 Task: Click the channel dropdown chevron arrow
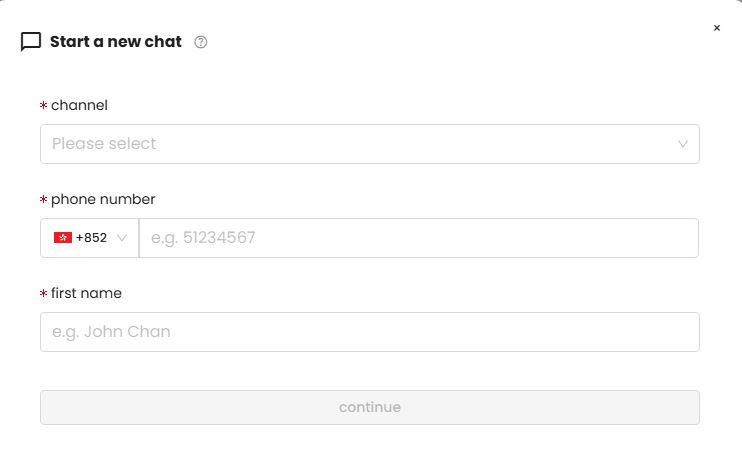(683, 144)
